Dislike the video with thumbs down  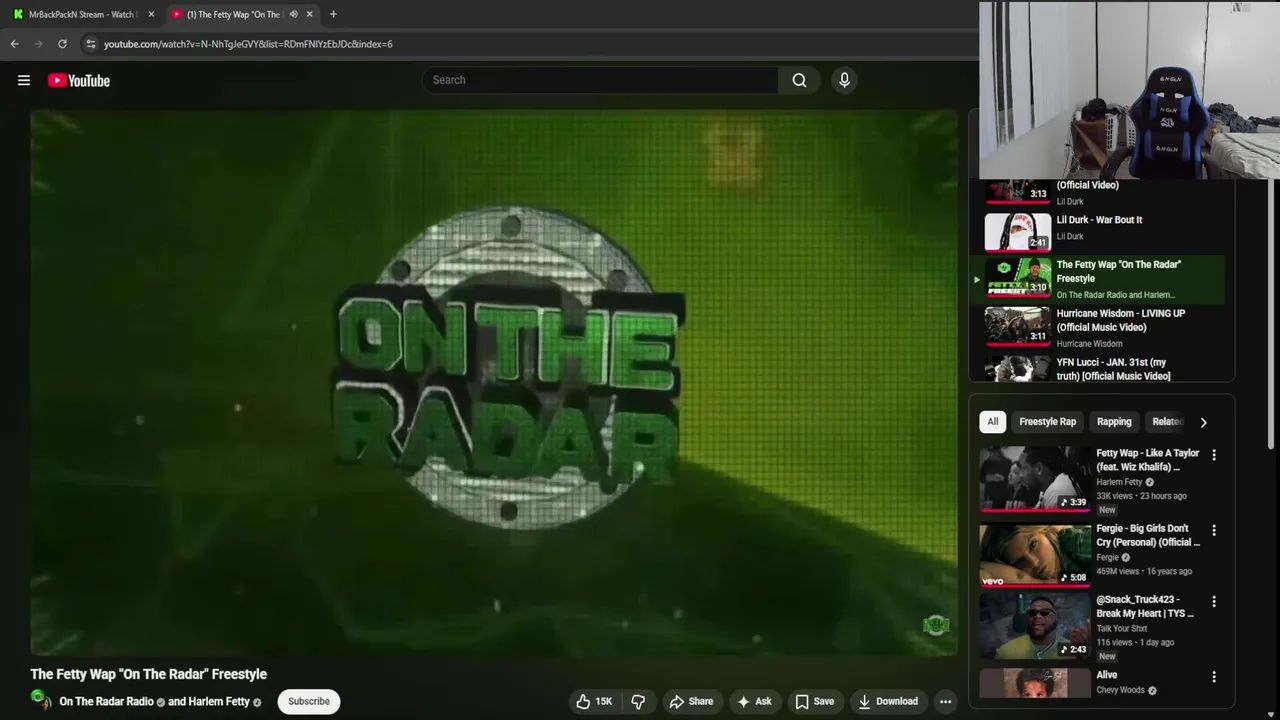pyautogui.click(x=638, y=701)
